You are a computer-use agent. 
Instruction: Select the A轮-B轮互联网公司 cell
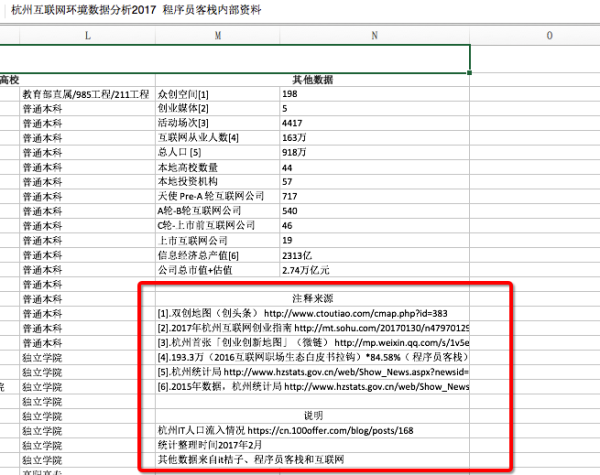click(218, 211)
